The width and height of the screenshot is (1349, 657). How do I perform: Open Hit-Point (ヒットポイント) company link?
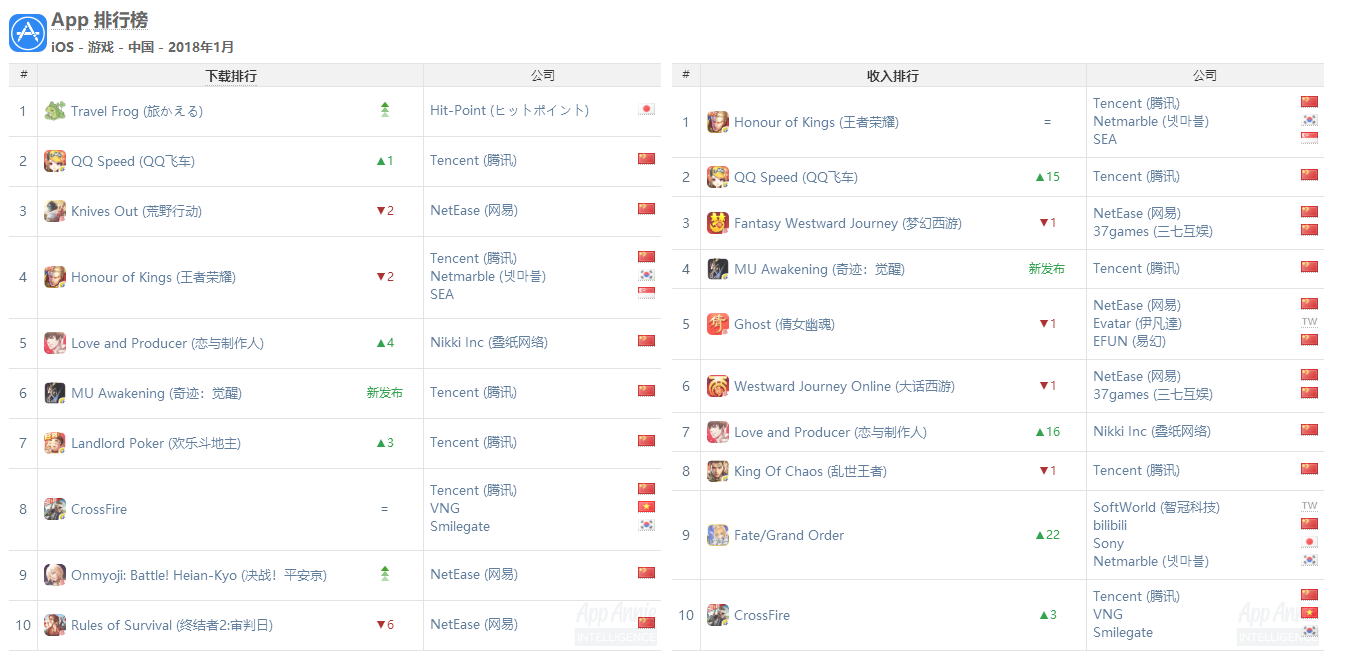click(510, 110)
